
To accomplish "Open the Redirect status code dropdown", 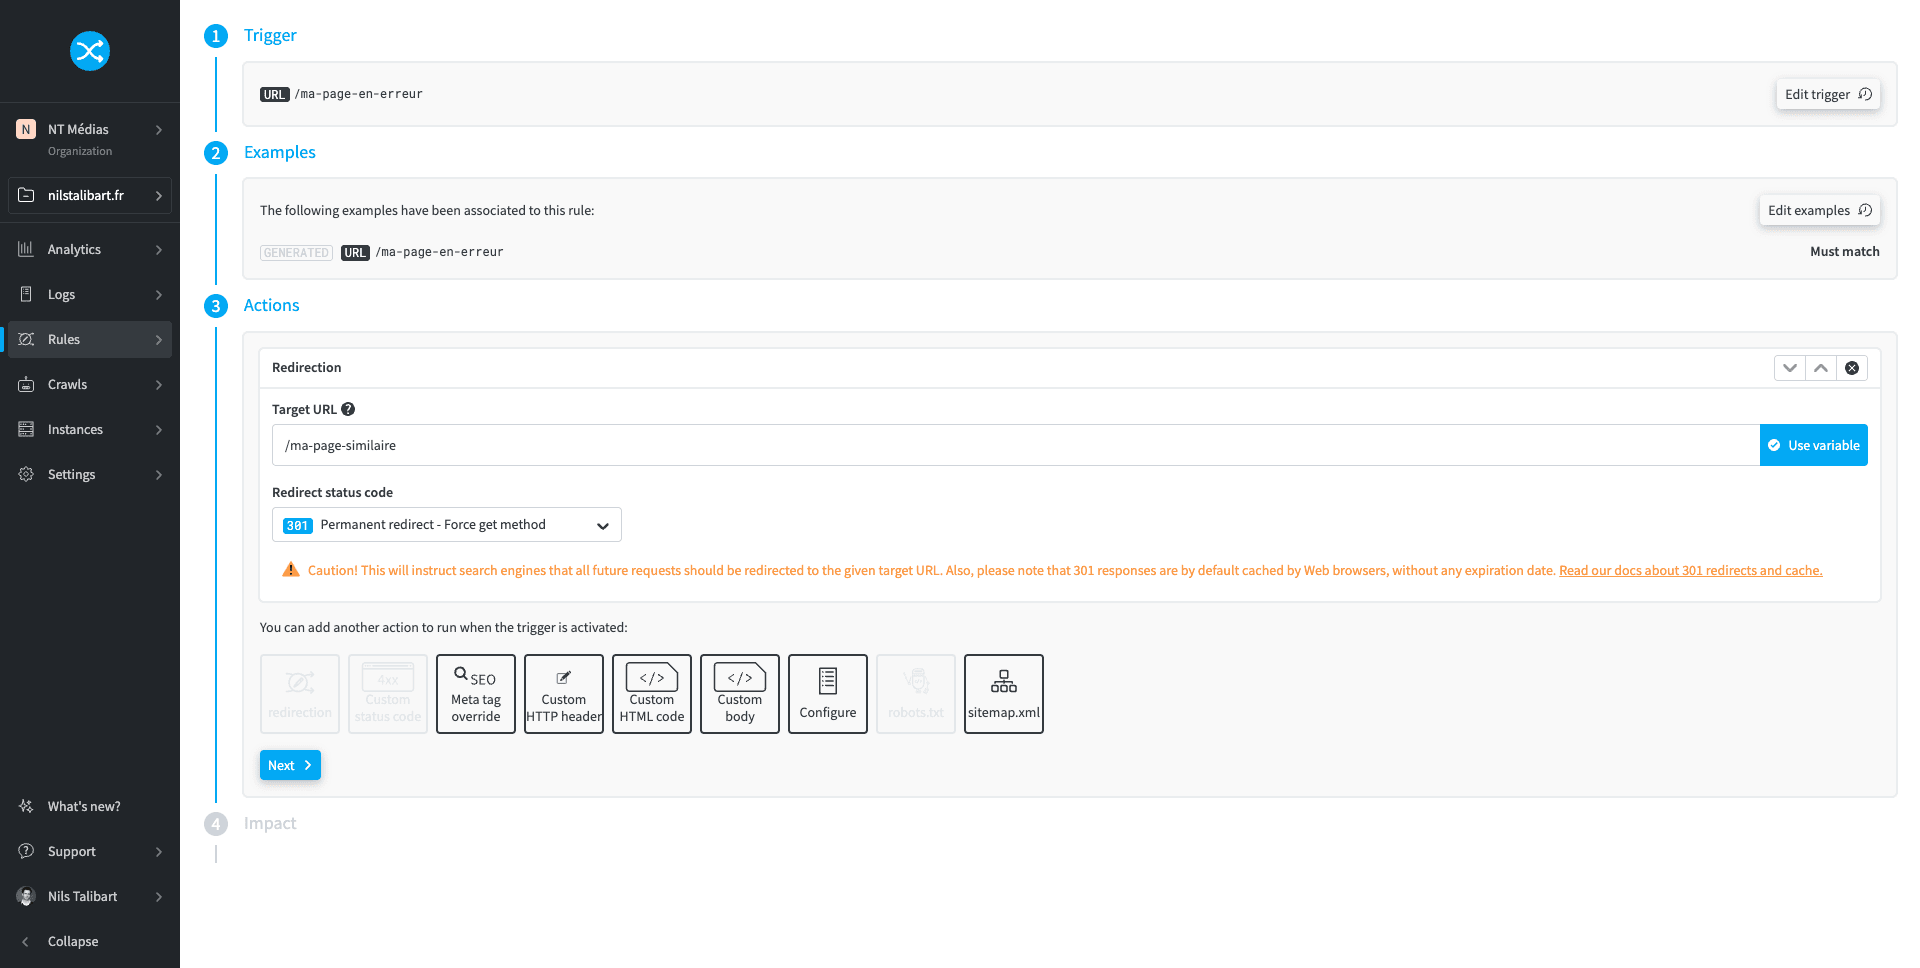I will click(x=446, y=525).
